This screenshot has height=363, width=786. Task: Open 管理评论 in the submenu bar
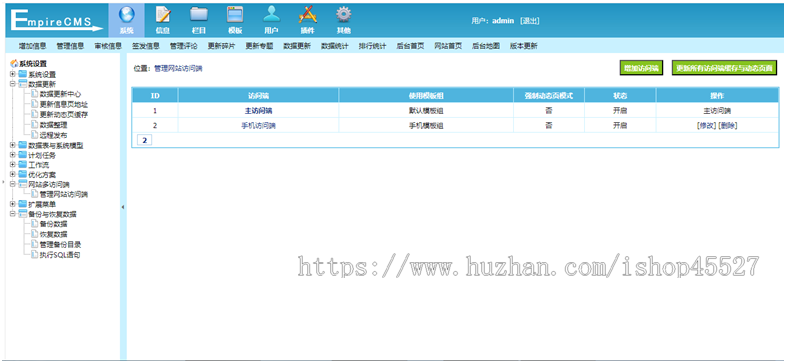coord(183,46)
